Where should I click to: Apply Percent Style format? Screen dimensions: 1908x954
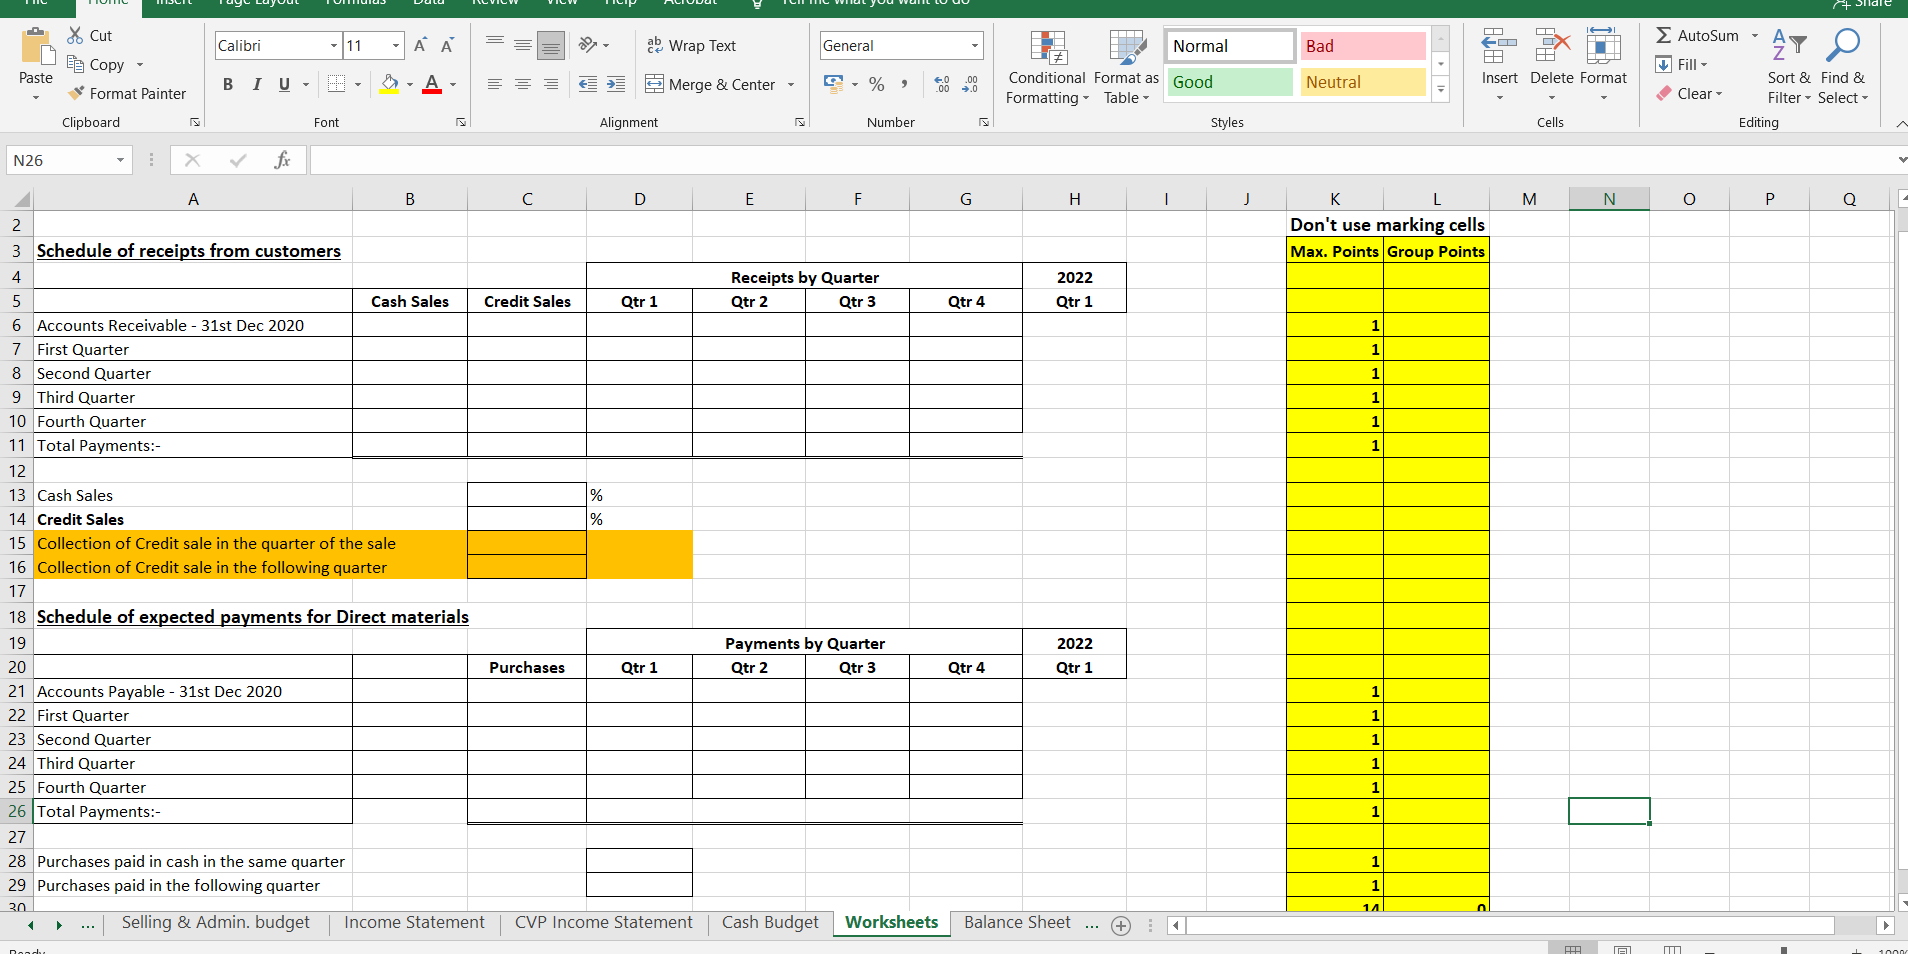[x=877, y=84]
